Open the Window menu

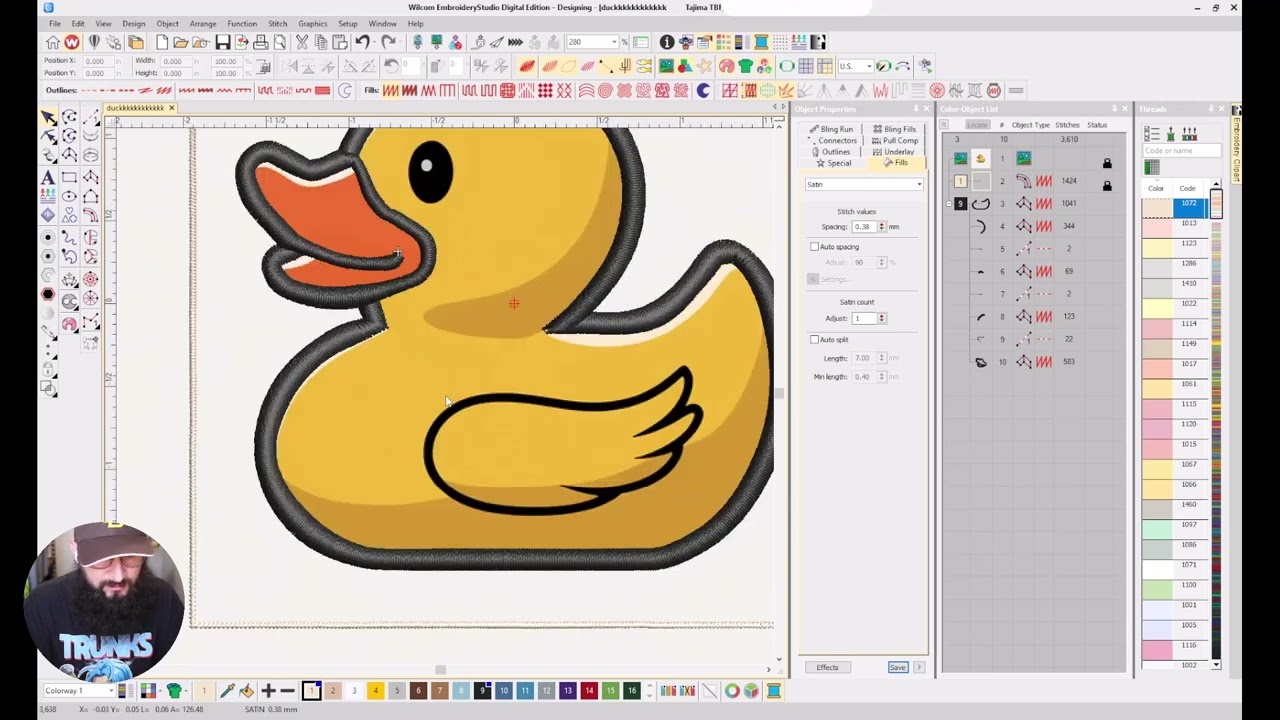[382, 23]
